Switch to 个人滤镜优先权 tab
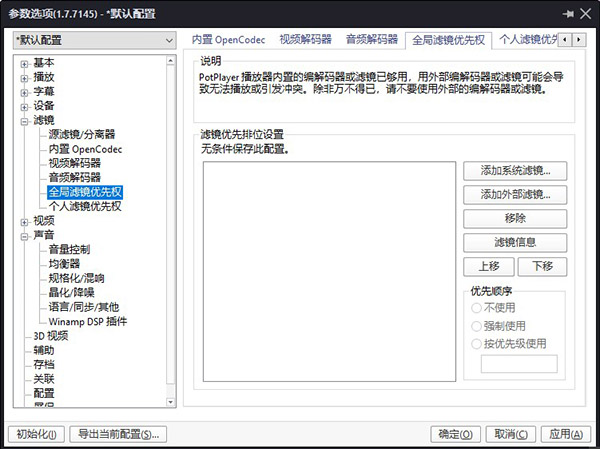 click(x=527, y=40)
